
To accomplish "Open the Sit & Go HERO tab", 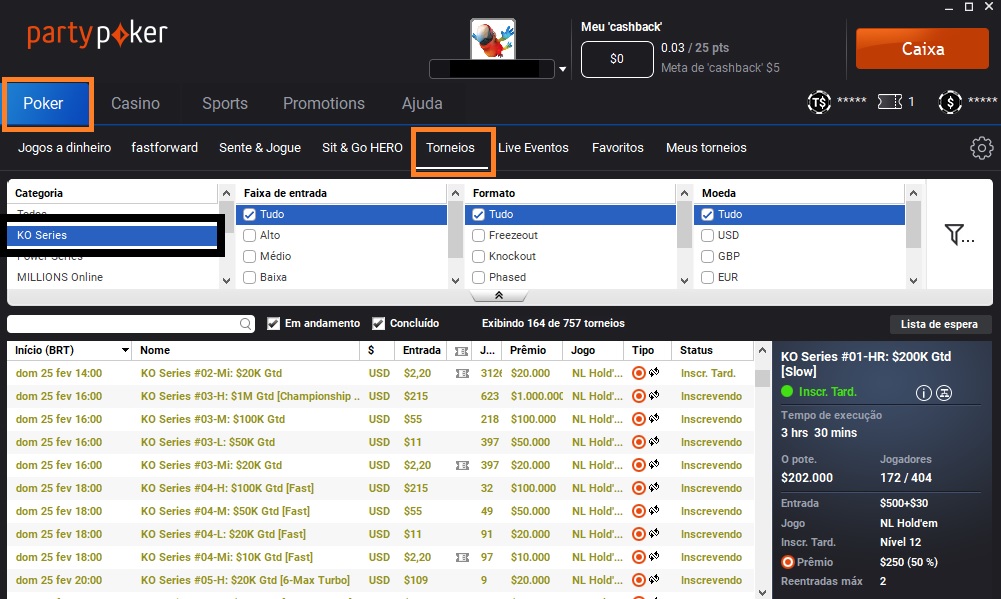I will pyautogui.click(x=362, y=148).
